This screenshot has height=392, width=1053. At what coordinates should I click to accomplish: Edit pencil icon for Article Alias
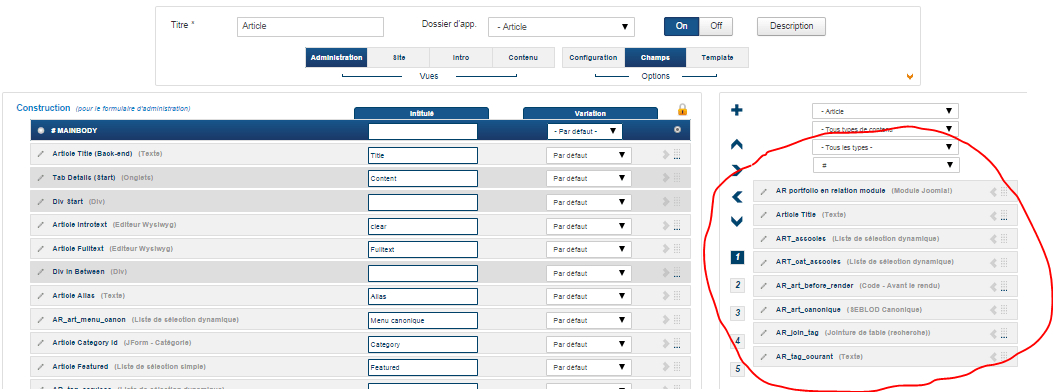point(41,295)
